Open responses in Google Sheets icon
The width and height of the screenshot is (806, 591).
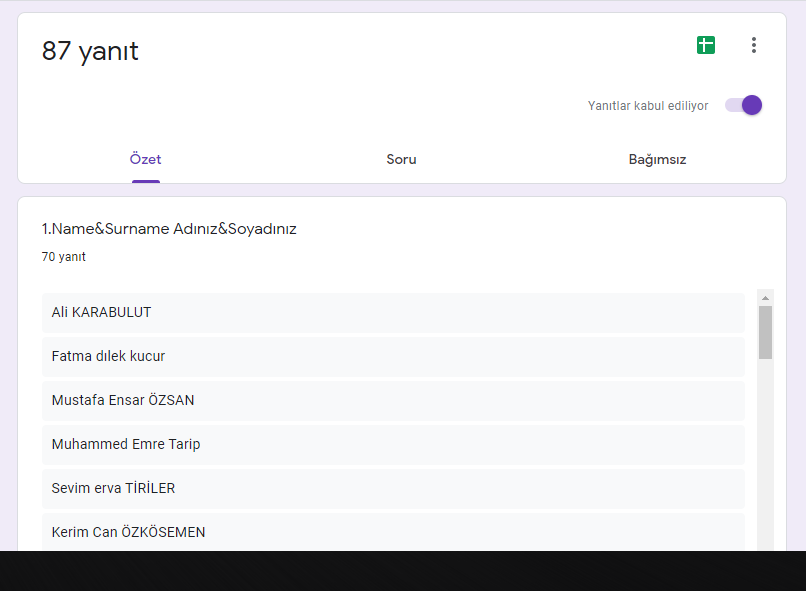[x=706, y=45]
